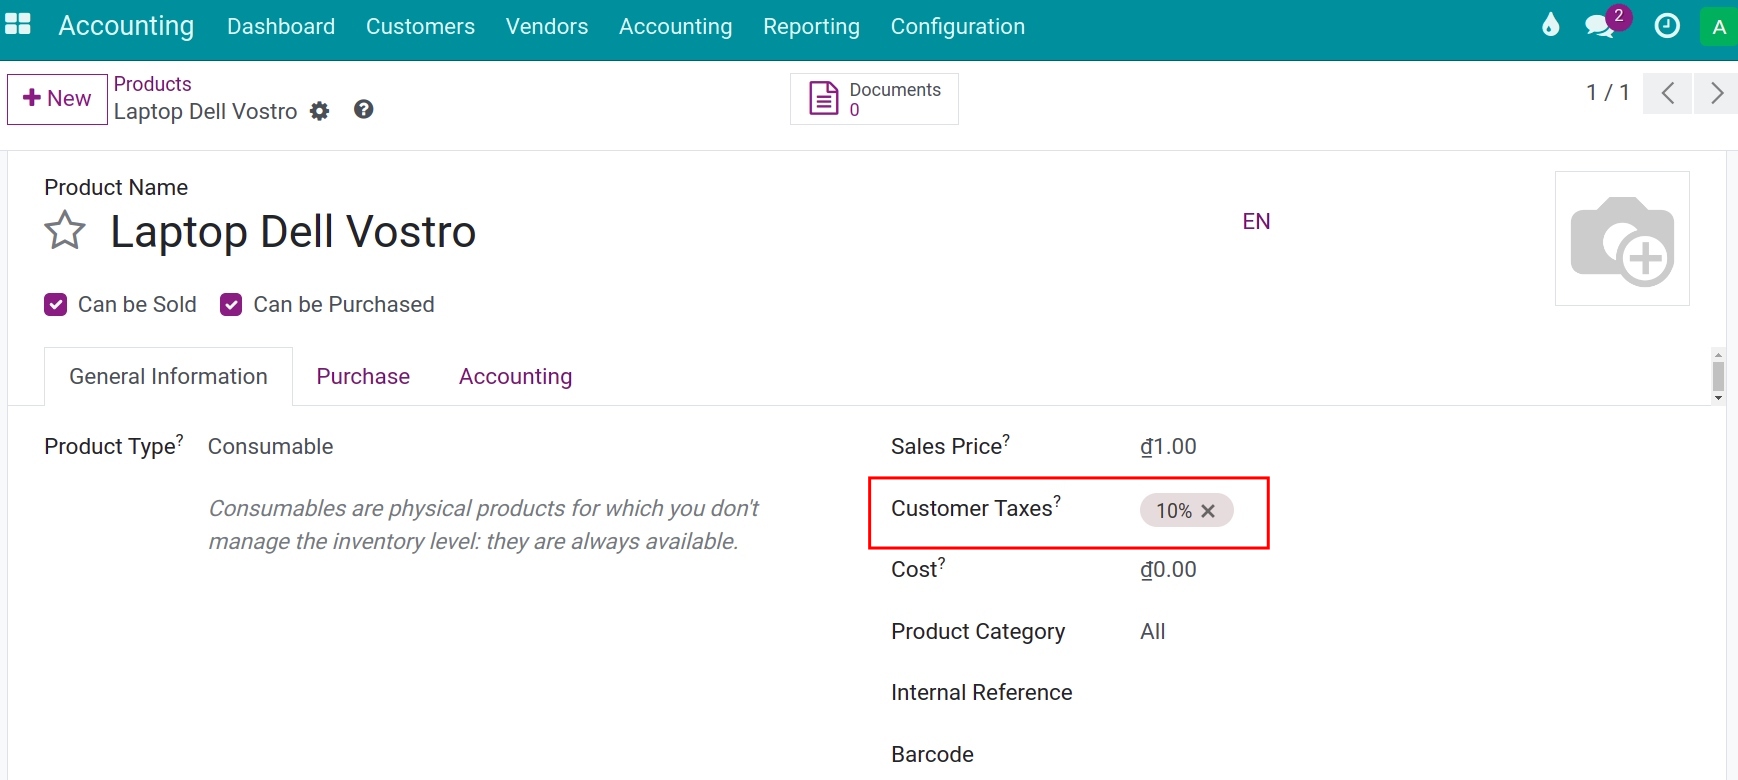Open the Accounting dropdown menu in navbar
Viewport: 1738px width, 780px height.
[676, 27]
